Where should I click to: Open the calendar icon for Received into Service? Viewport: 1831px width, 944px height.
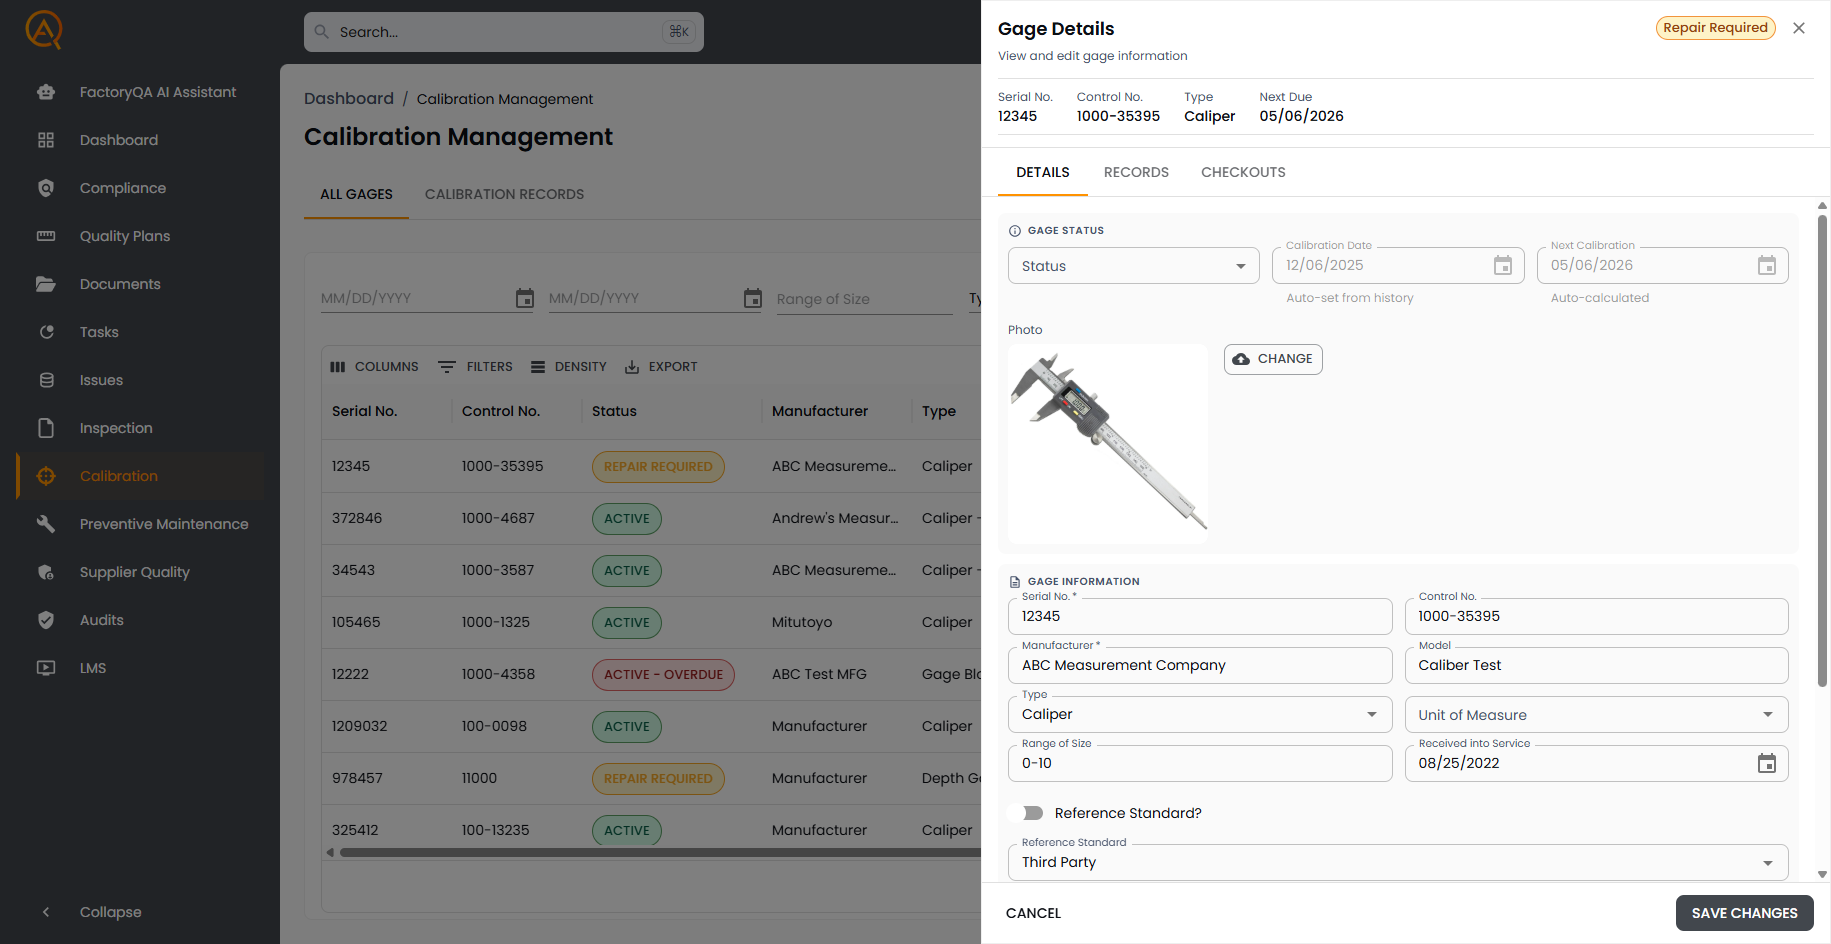tap(1766, 763)
